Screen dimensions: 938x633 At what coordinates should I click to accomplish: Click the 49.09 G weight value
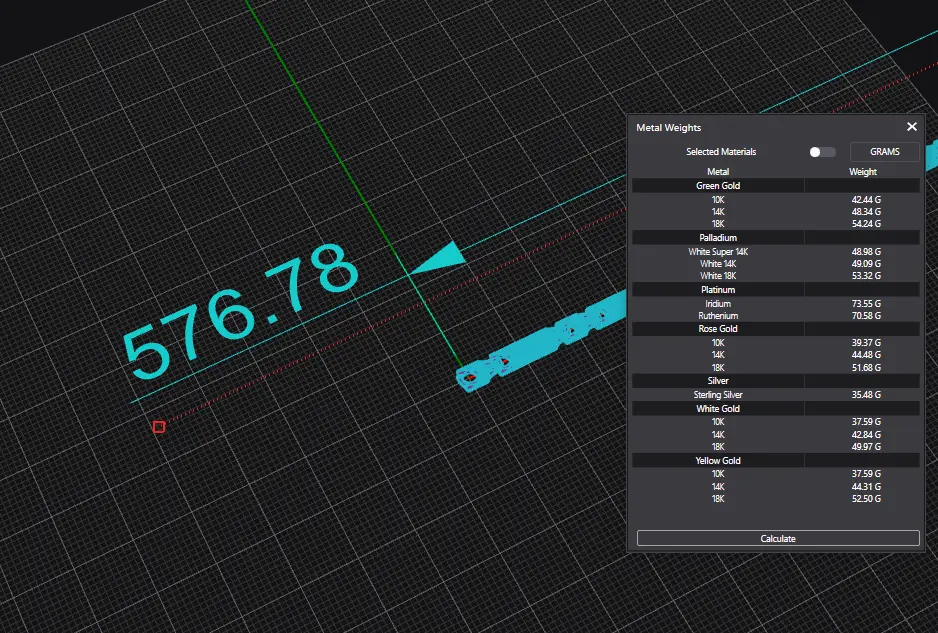click(x=866, y=264)
